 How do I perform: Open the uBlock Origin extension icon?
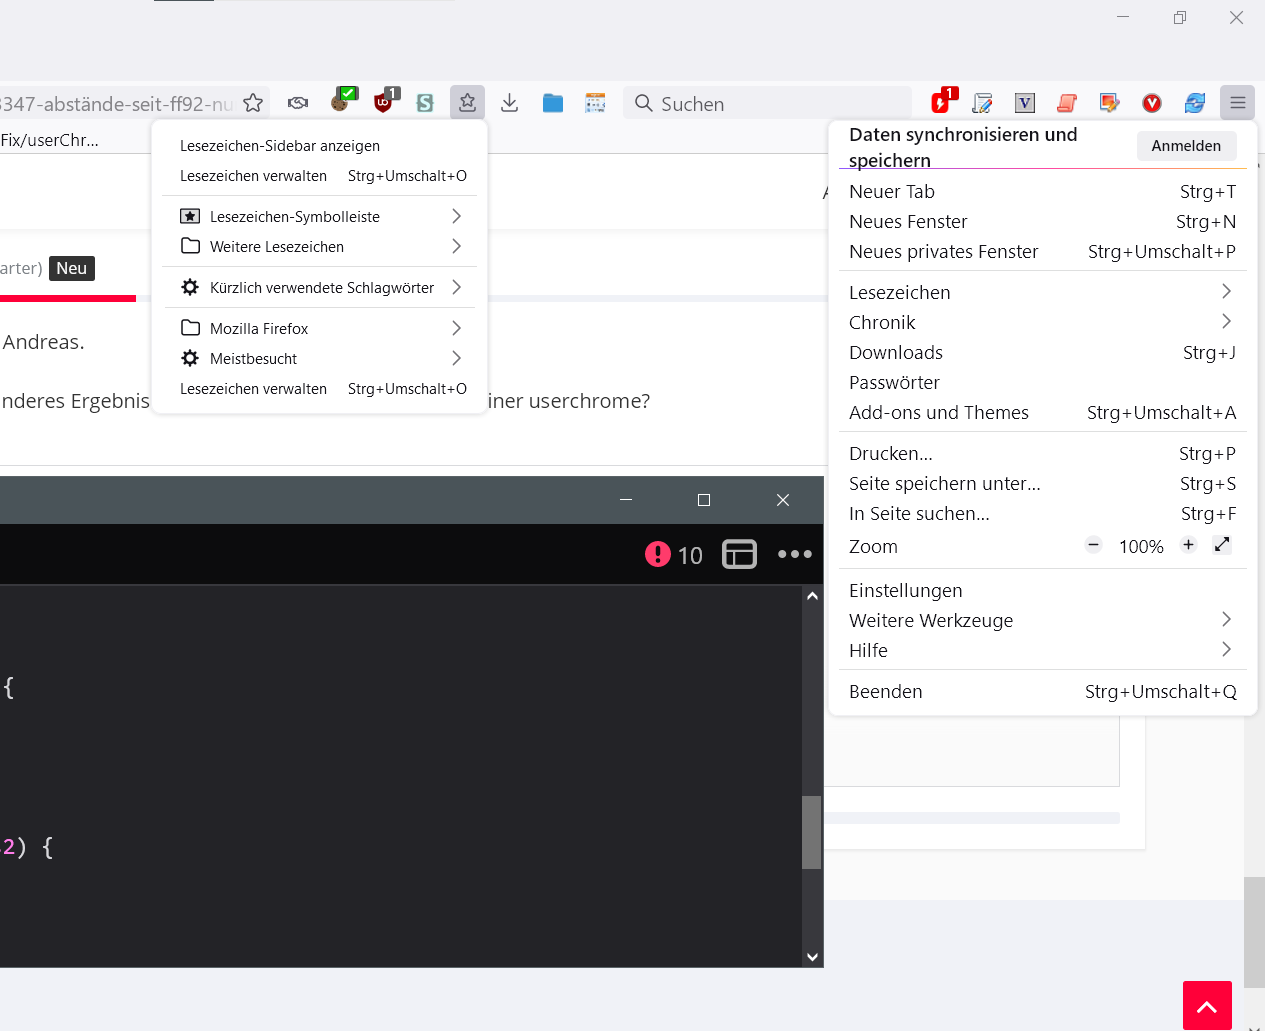pos(385,102)
